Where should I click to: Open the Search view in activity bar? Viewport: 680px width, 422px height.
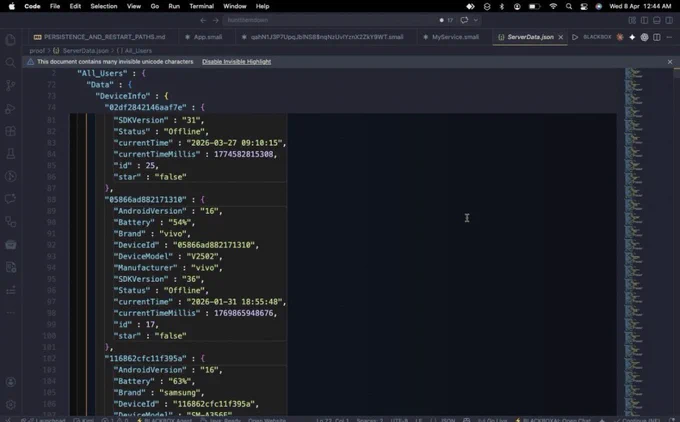(10, 63)
